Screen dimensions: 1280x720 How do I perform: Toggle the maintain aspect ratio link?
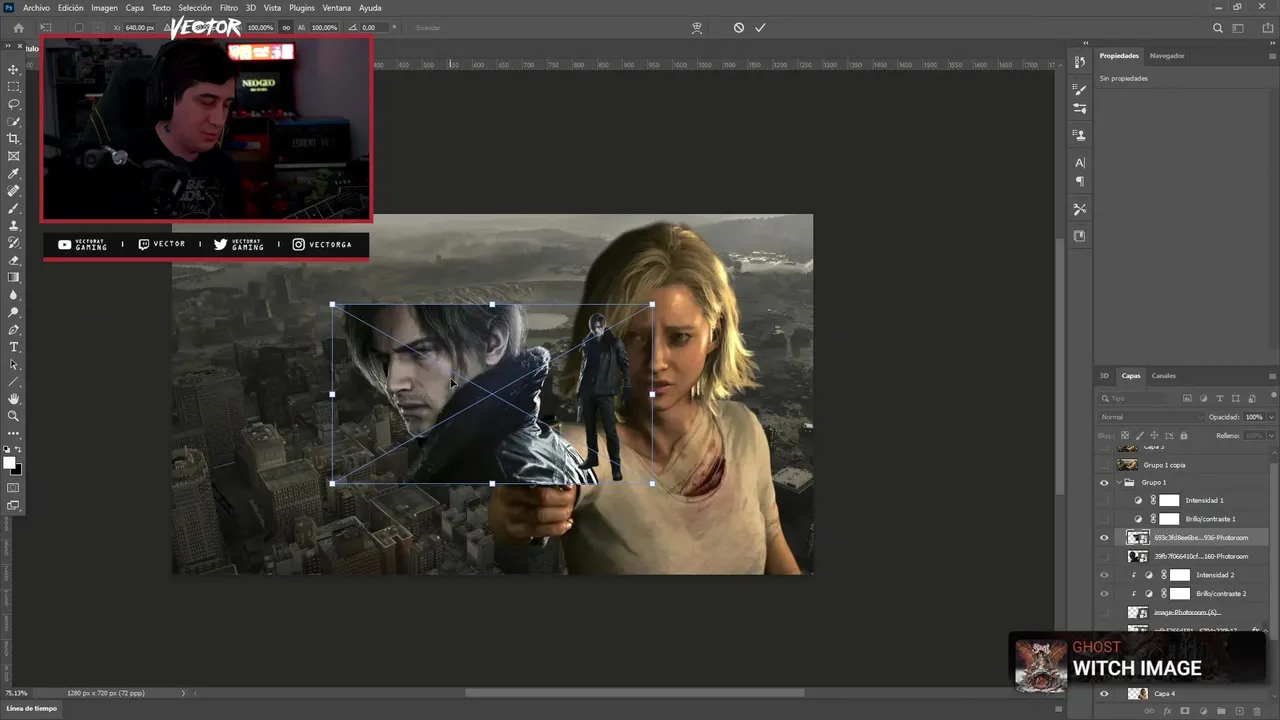pos(287,28)
